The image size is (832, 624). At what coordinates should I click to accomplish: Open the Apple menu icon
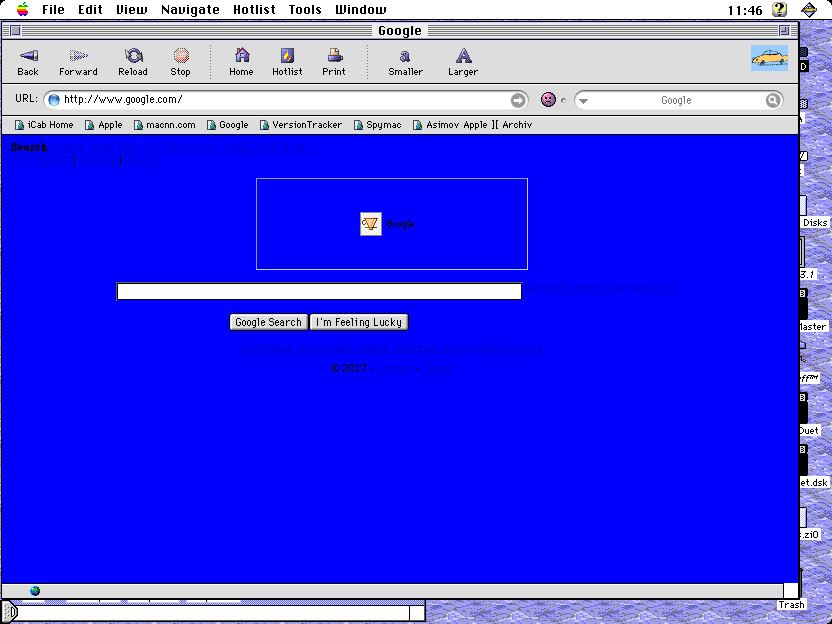click(x=22, y=9)
